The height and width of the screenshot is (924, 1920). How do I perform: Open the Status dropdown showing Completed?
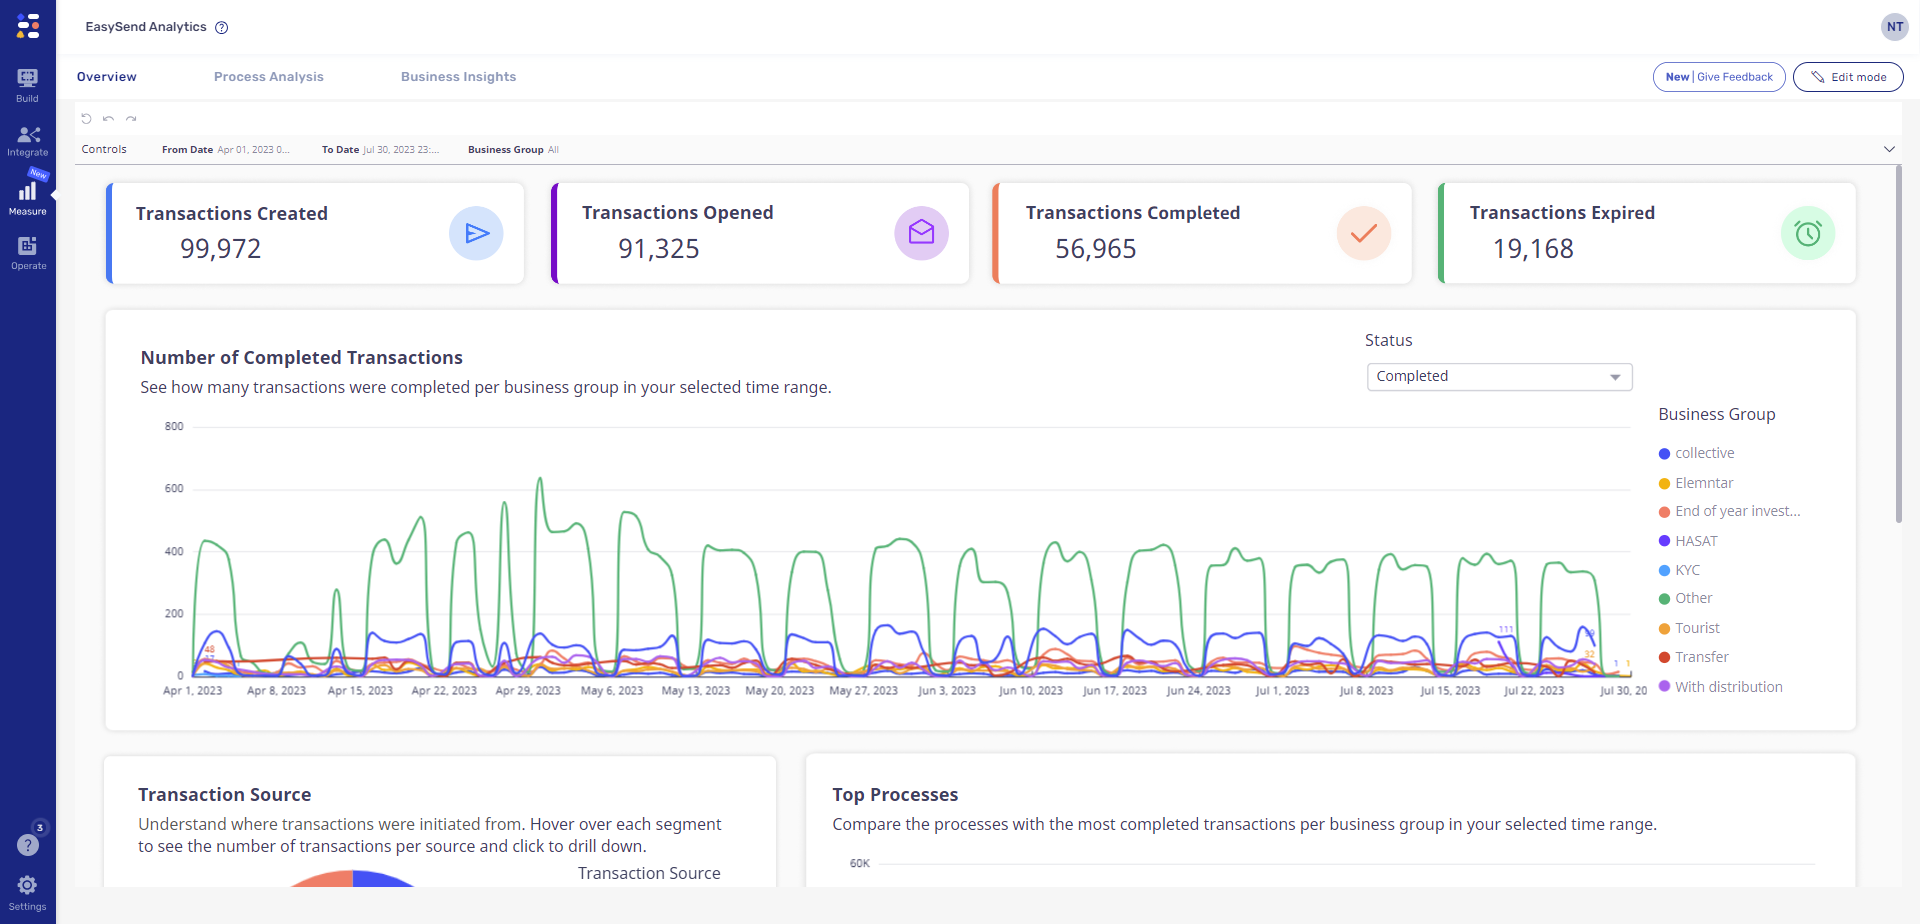click(x=1498, y=376)
